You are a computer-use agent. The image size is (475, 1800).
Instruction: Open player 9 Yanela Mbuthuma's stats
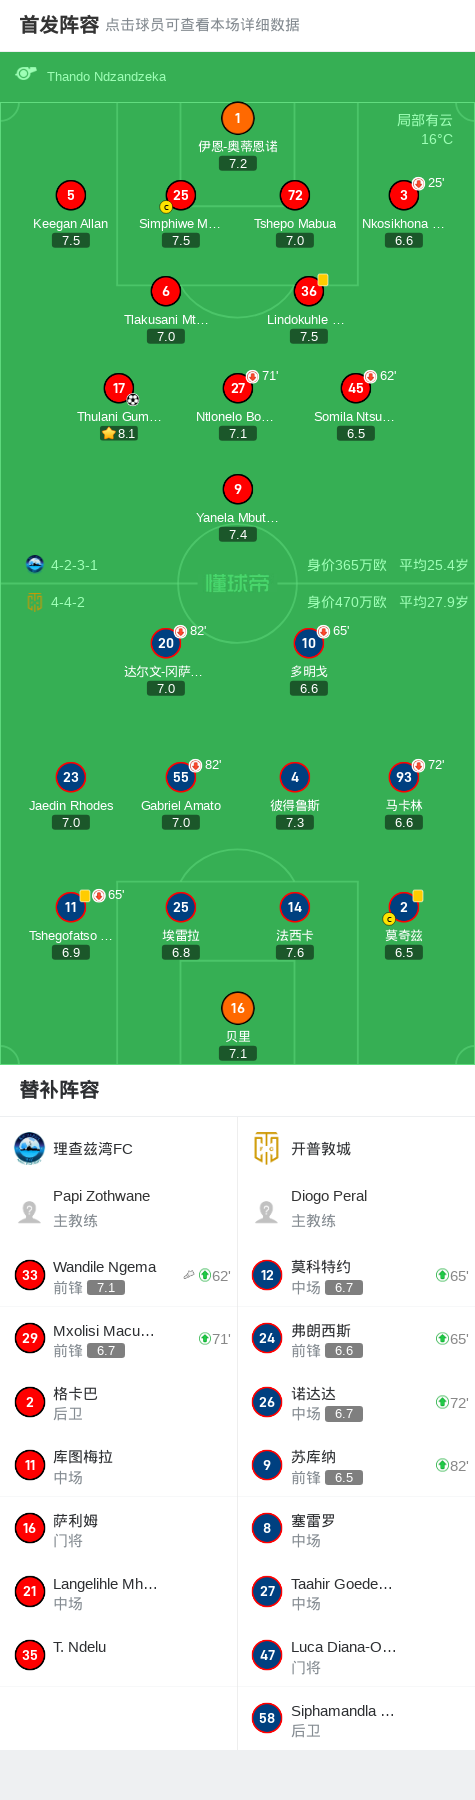point(237,489)
